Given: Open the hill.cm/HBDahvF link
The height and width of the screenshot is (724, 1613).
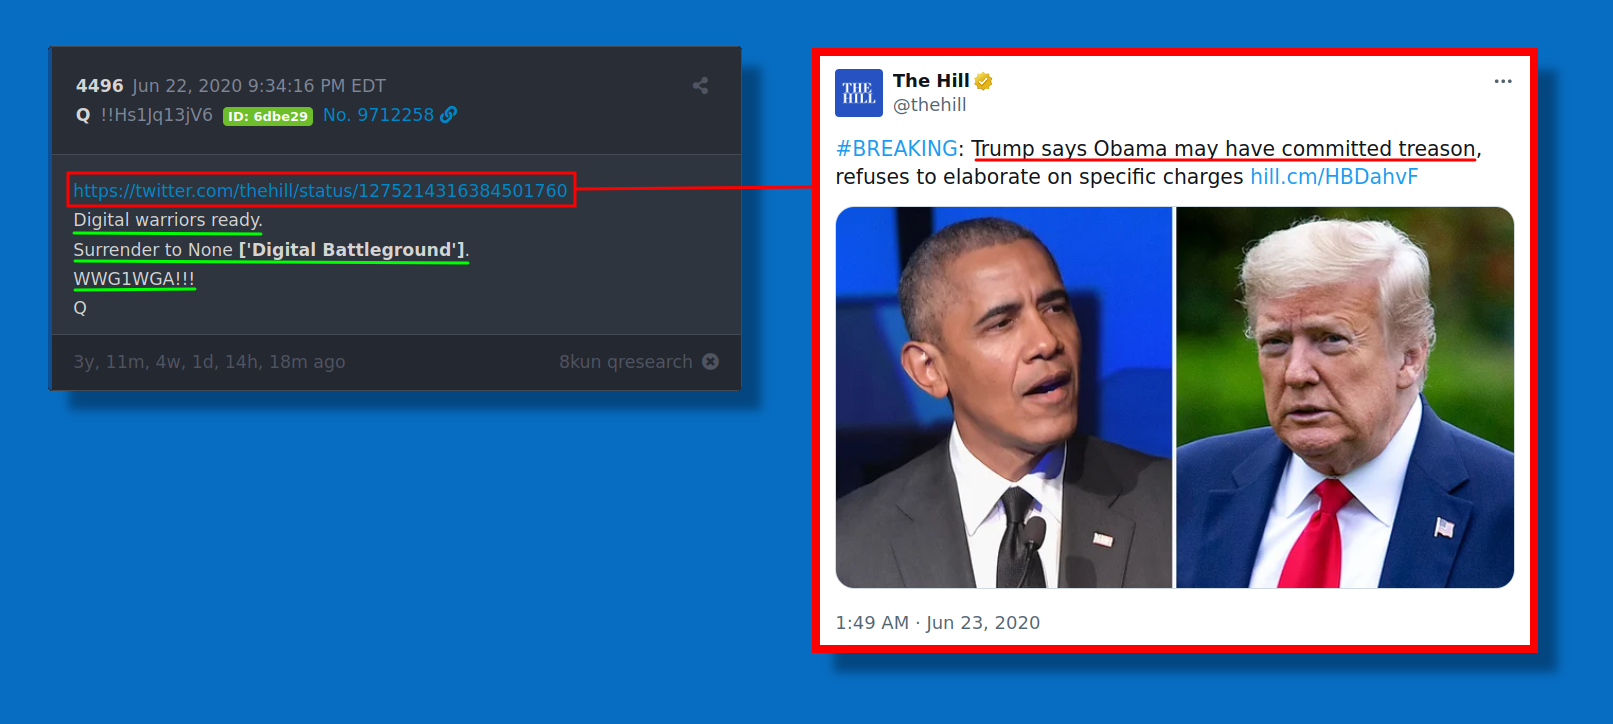Looking at the screenshot, I should click(x=1334, y=177).
